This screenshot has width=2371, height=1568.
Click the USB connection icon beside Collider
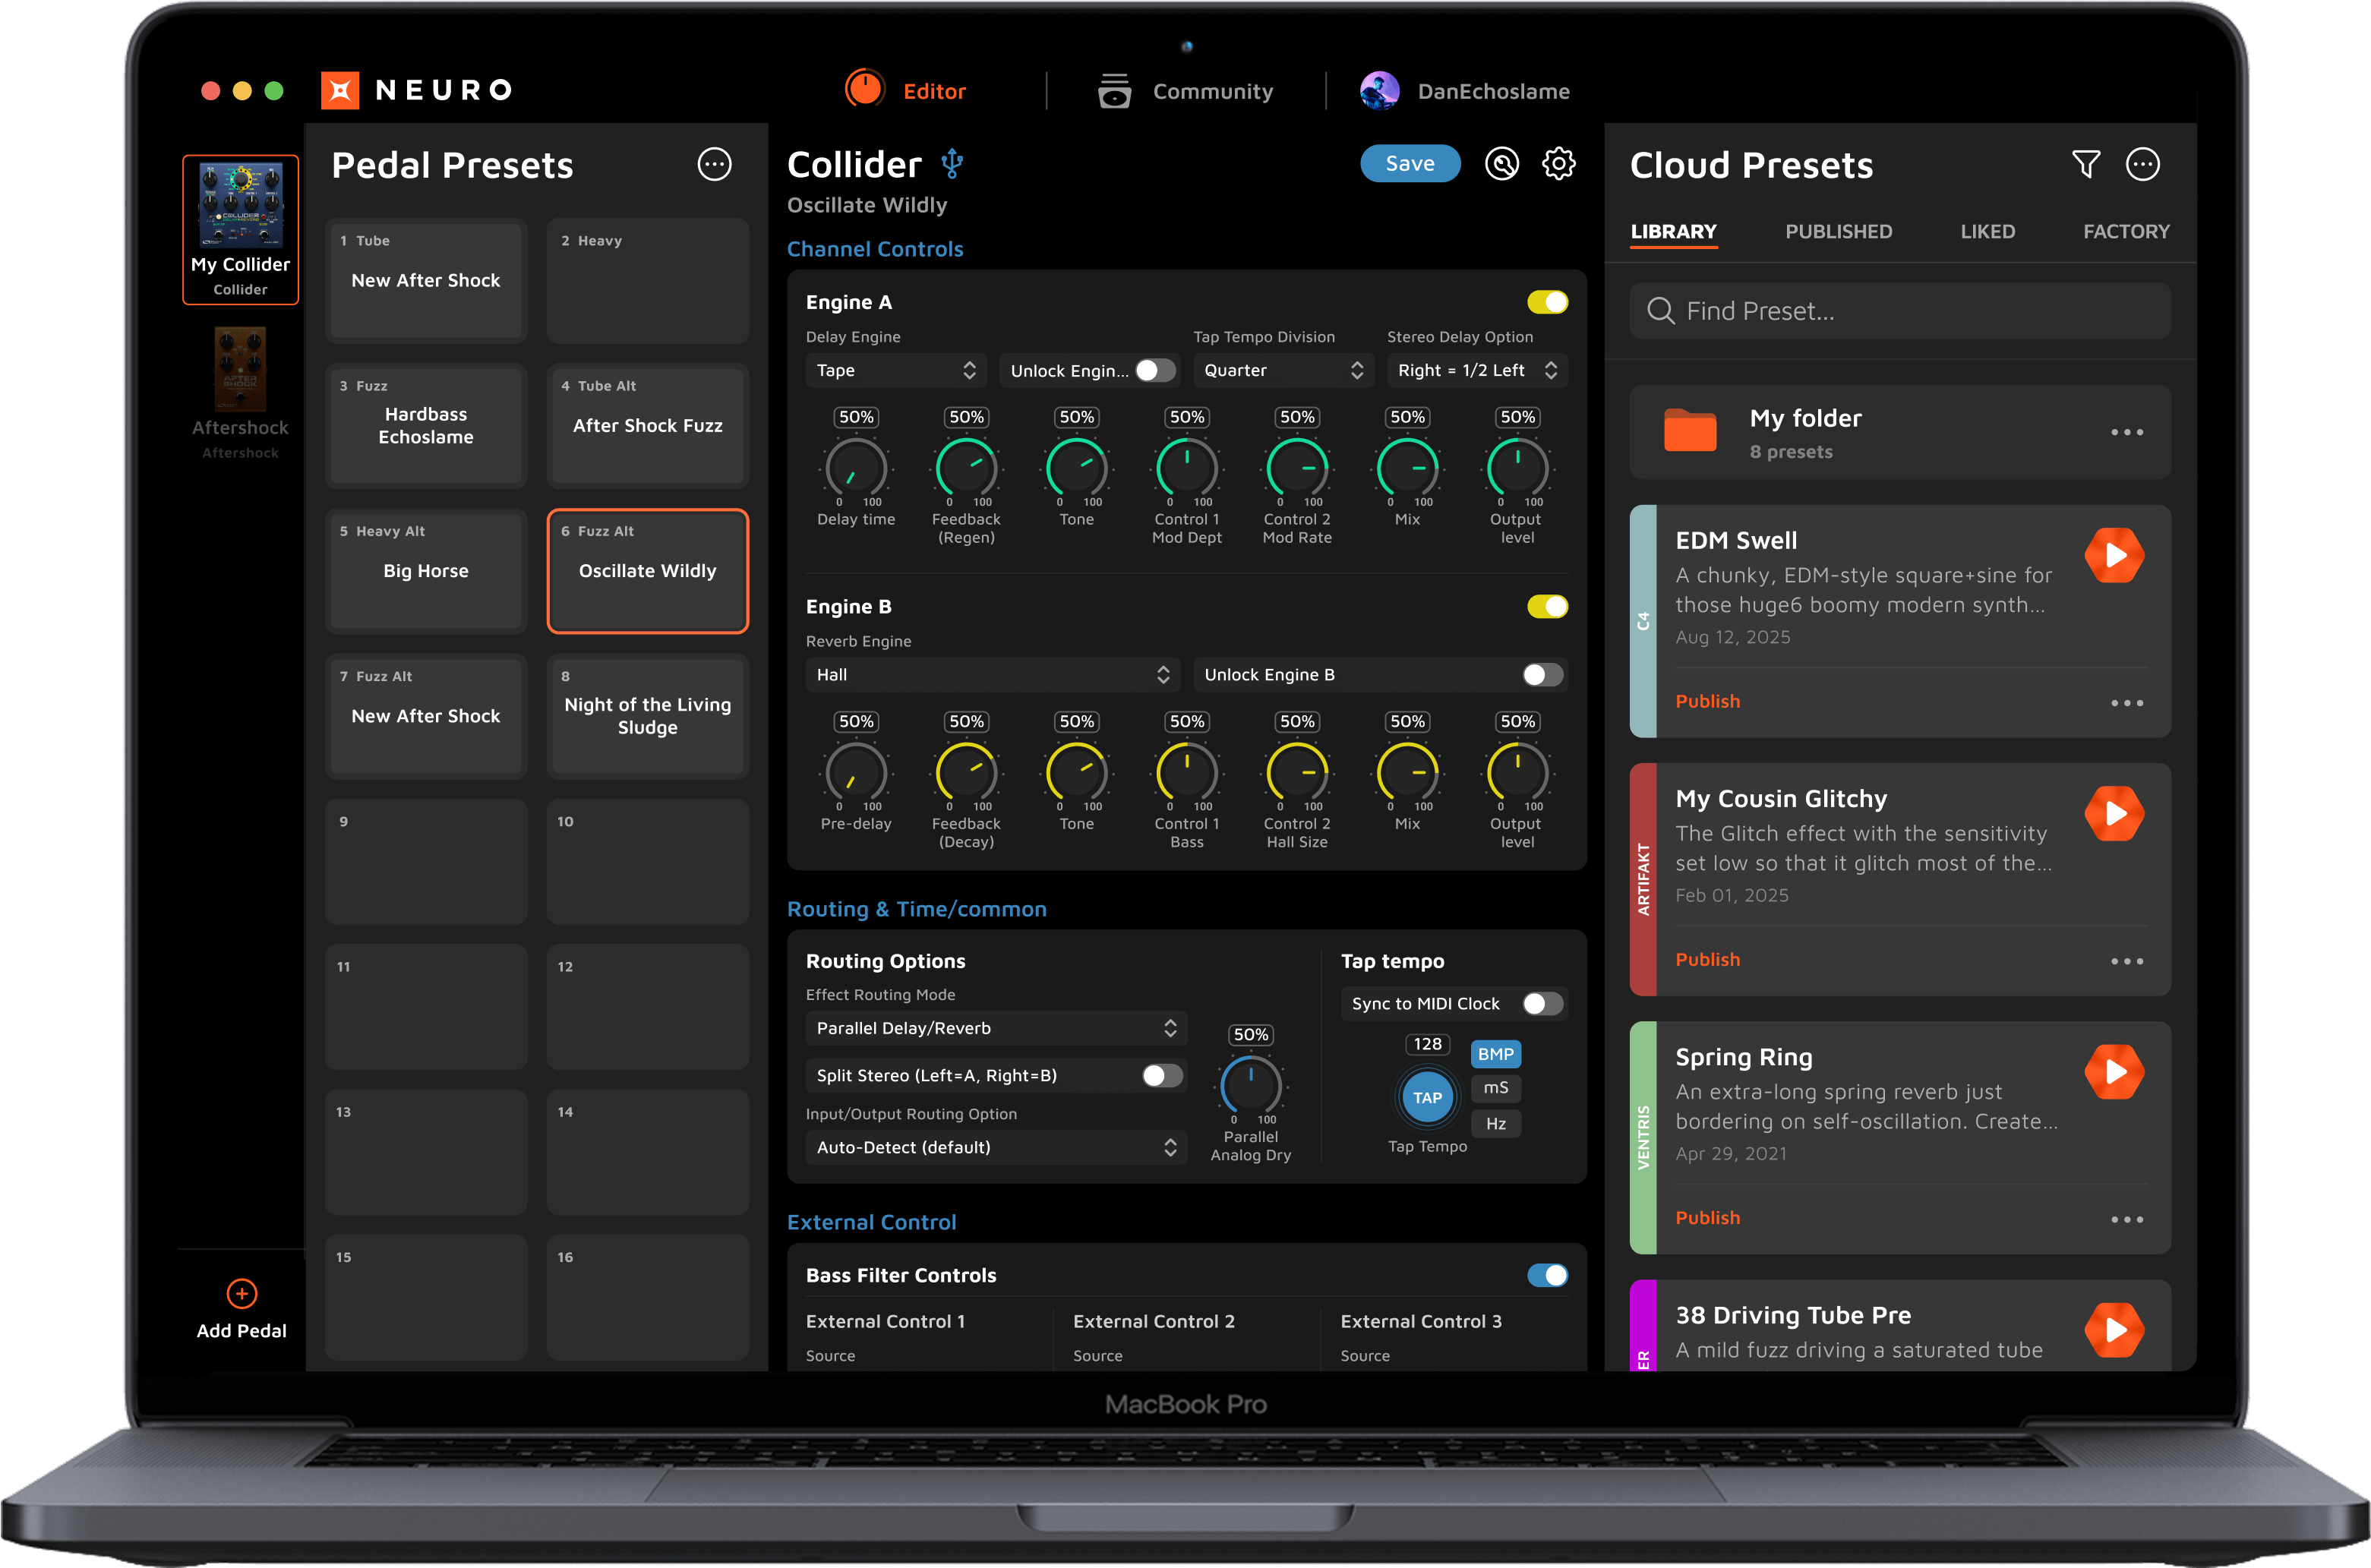(952, 164)
